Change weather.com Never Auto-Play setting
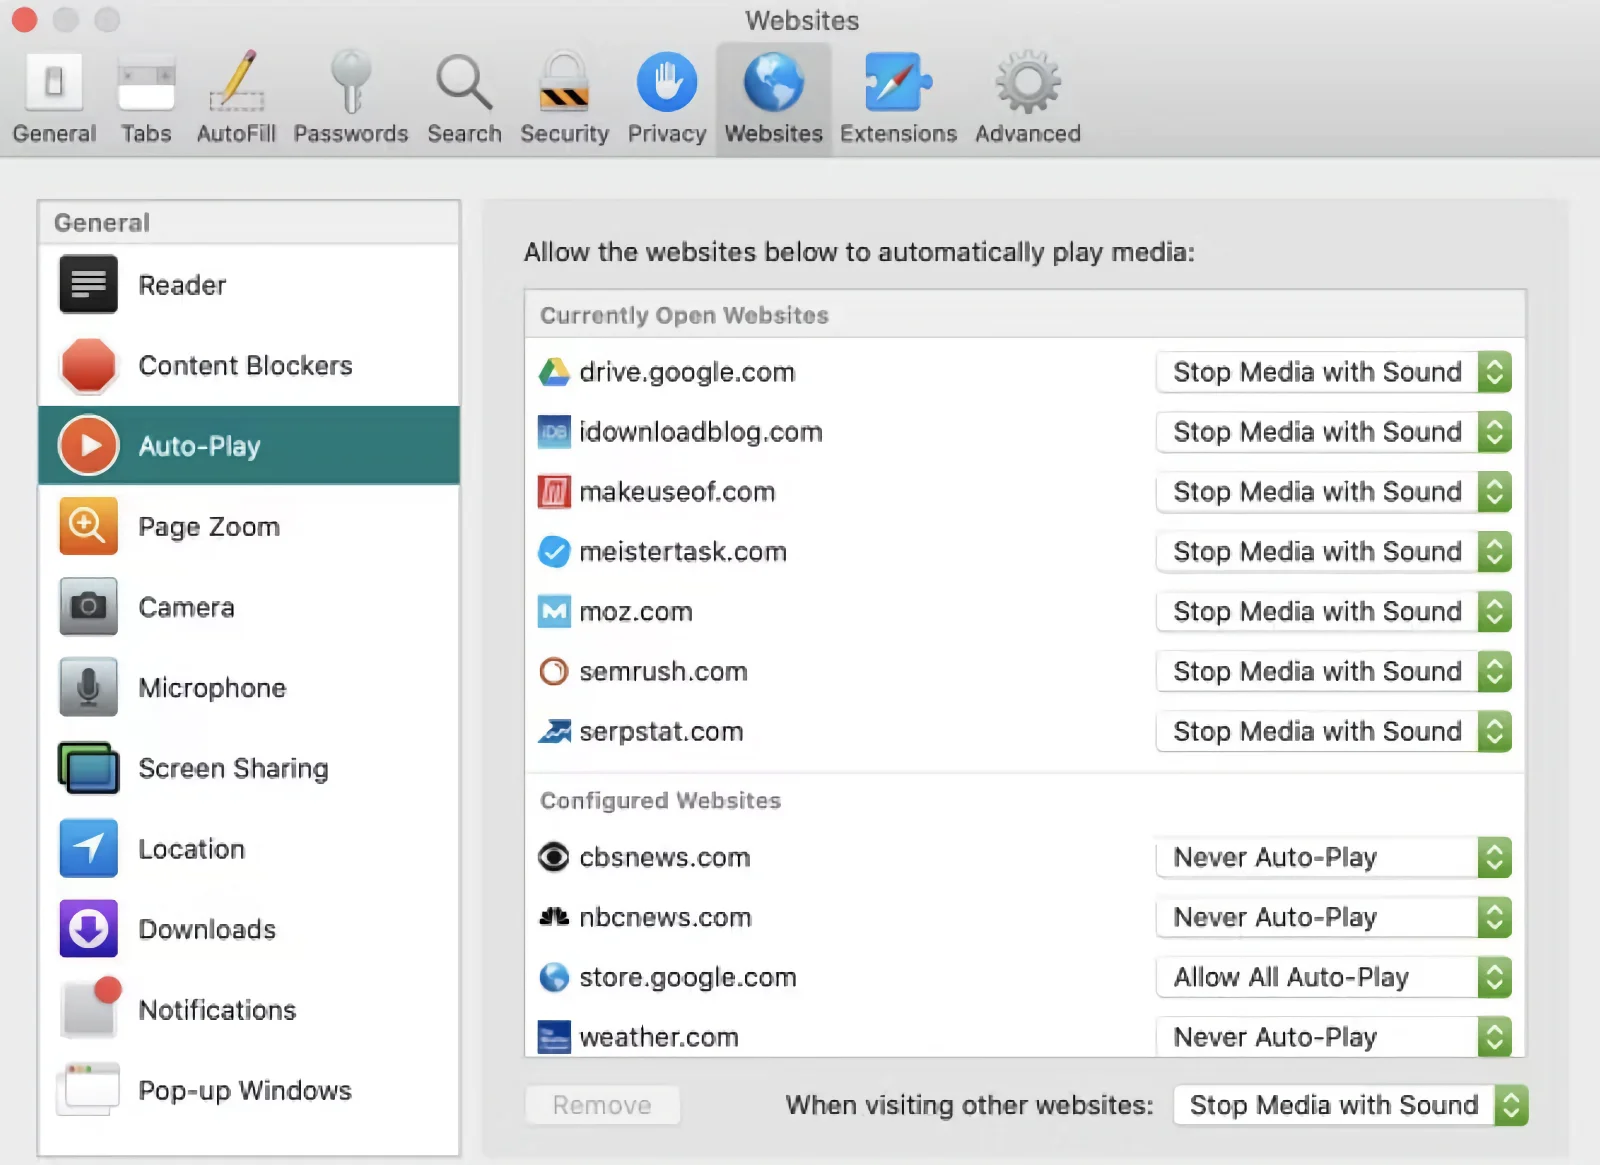Screen dimensions: 1600x1165 (x=1333, y=1037)
